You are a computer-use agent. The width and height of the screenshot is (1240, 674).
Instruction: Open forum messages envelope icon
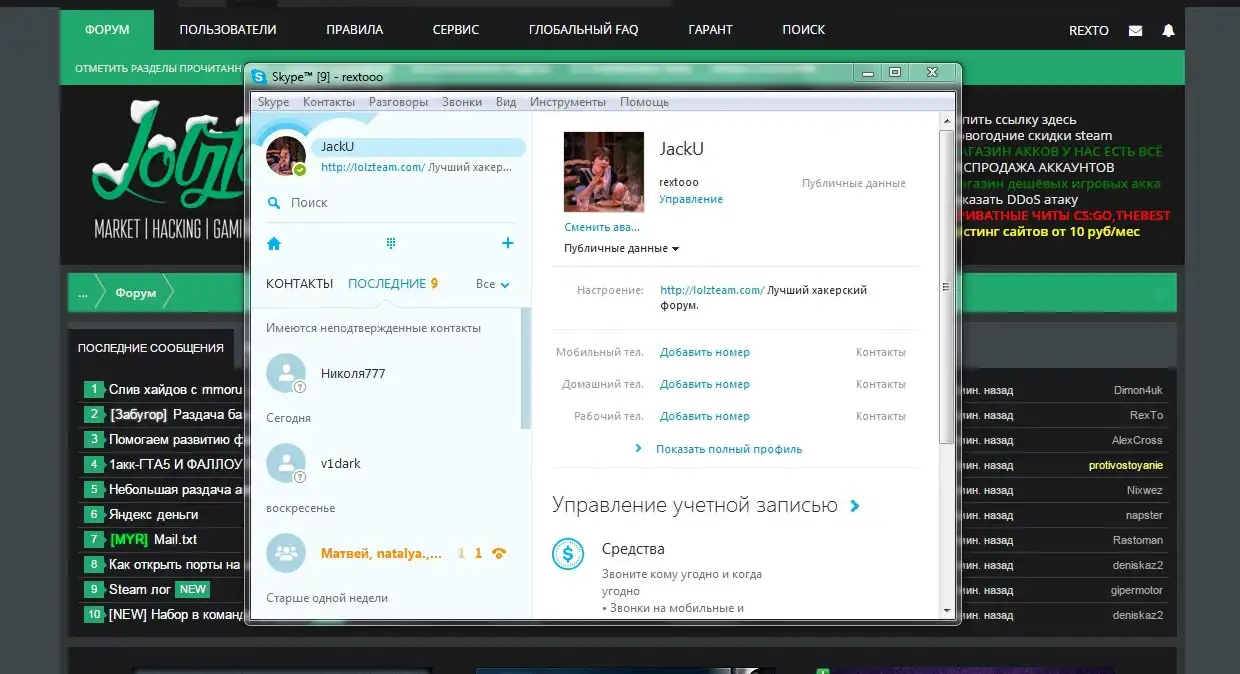tap(1135, 30)
